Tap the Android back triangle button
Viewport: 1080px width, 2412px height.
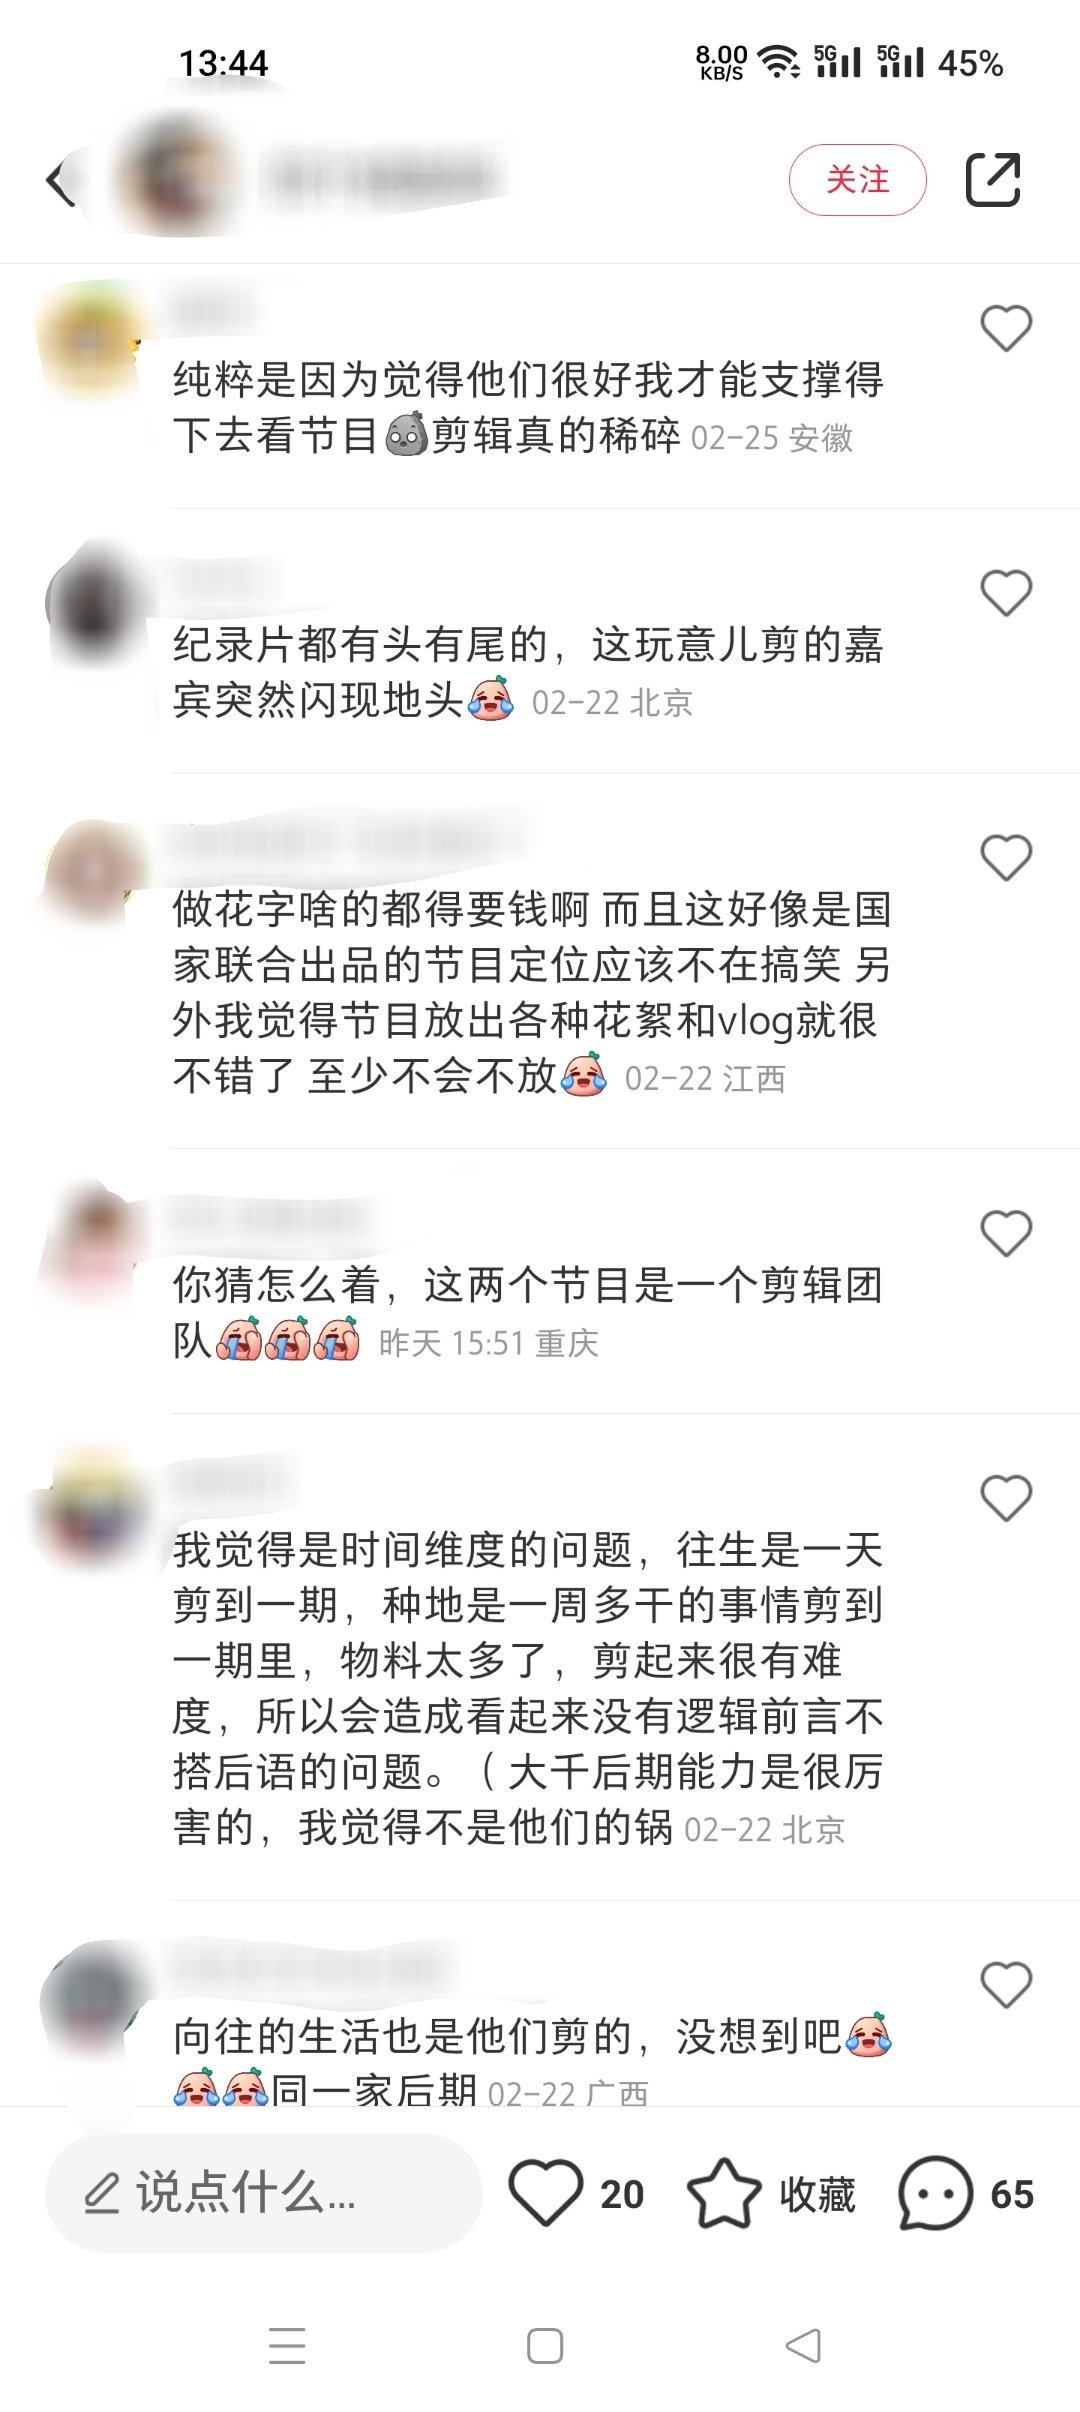pyautogui.click(x=803, y=2345)
